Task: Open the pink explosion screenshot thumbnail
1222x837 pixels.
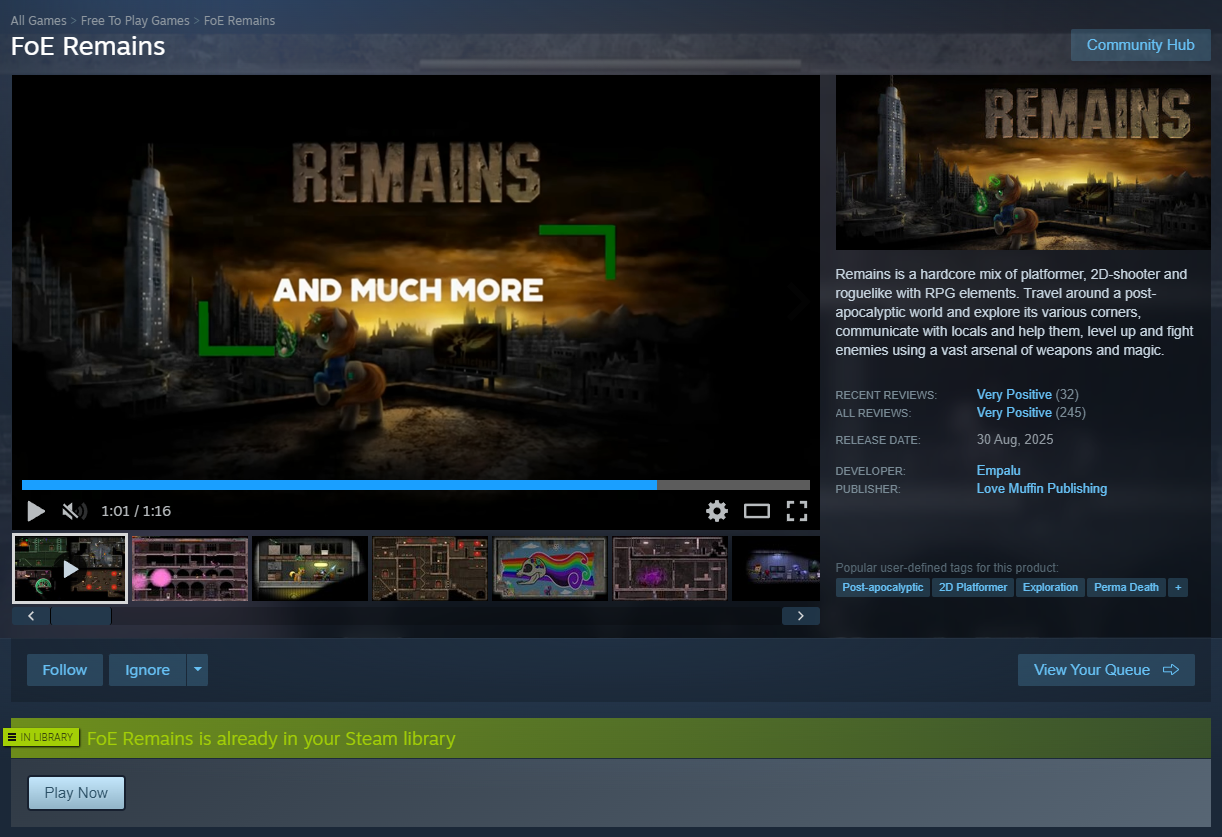Action: tap(190, 568)
